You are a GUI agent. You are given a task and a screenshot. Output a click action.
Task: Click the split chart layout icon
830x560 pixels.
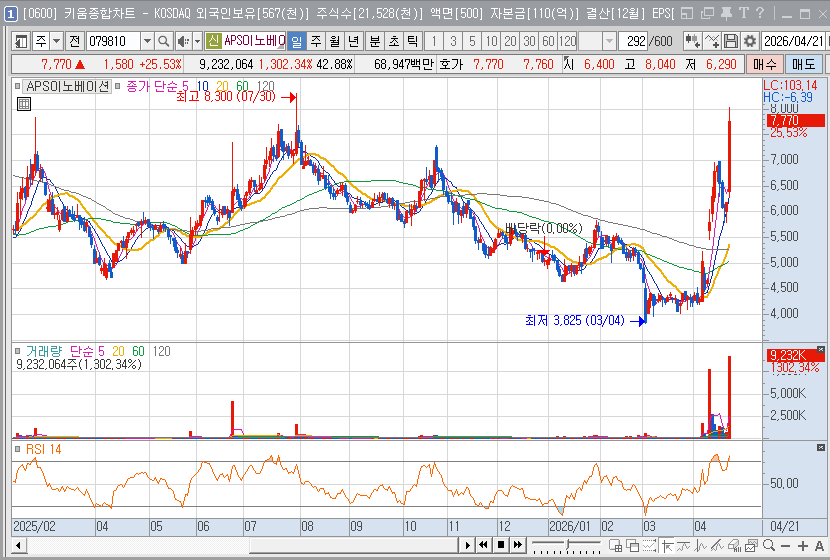[x=615, y=545]
